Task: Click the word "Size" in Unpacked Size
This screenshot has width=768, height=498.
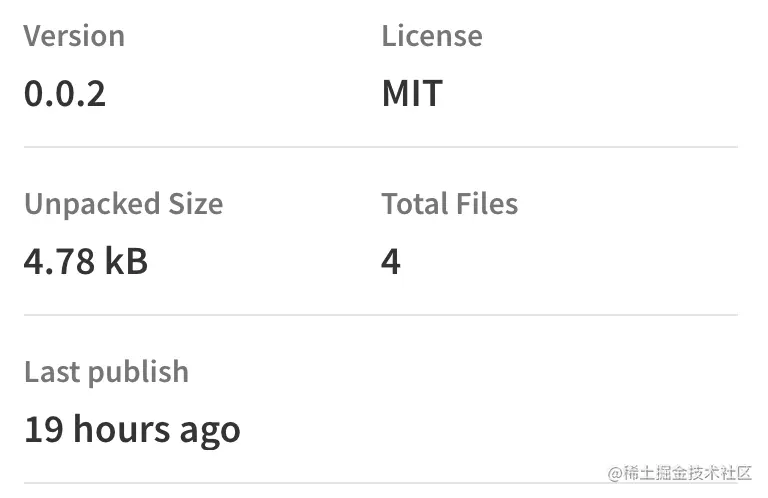Action: (x=195, y=204)
